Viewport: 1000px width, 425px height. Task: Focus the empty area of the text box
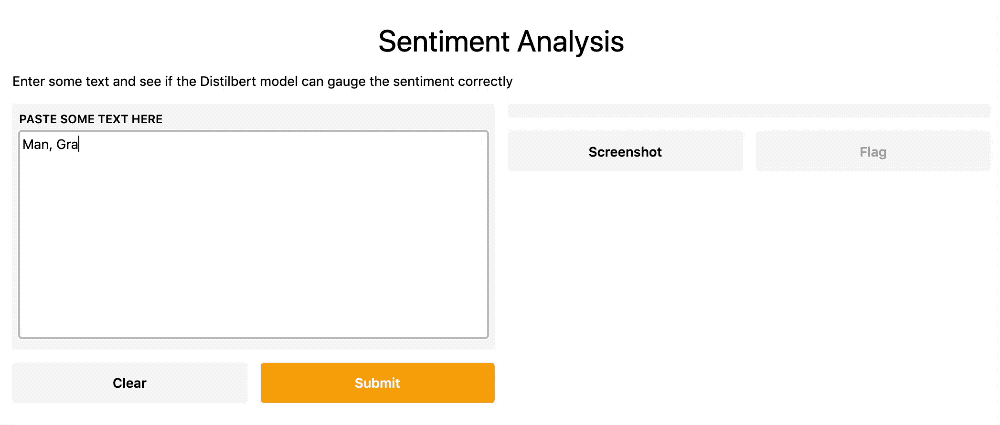pos(253,250)
